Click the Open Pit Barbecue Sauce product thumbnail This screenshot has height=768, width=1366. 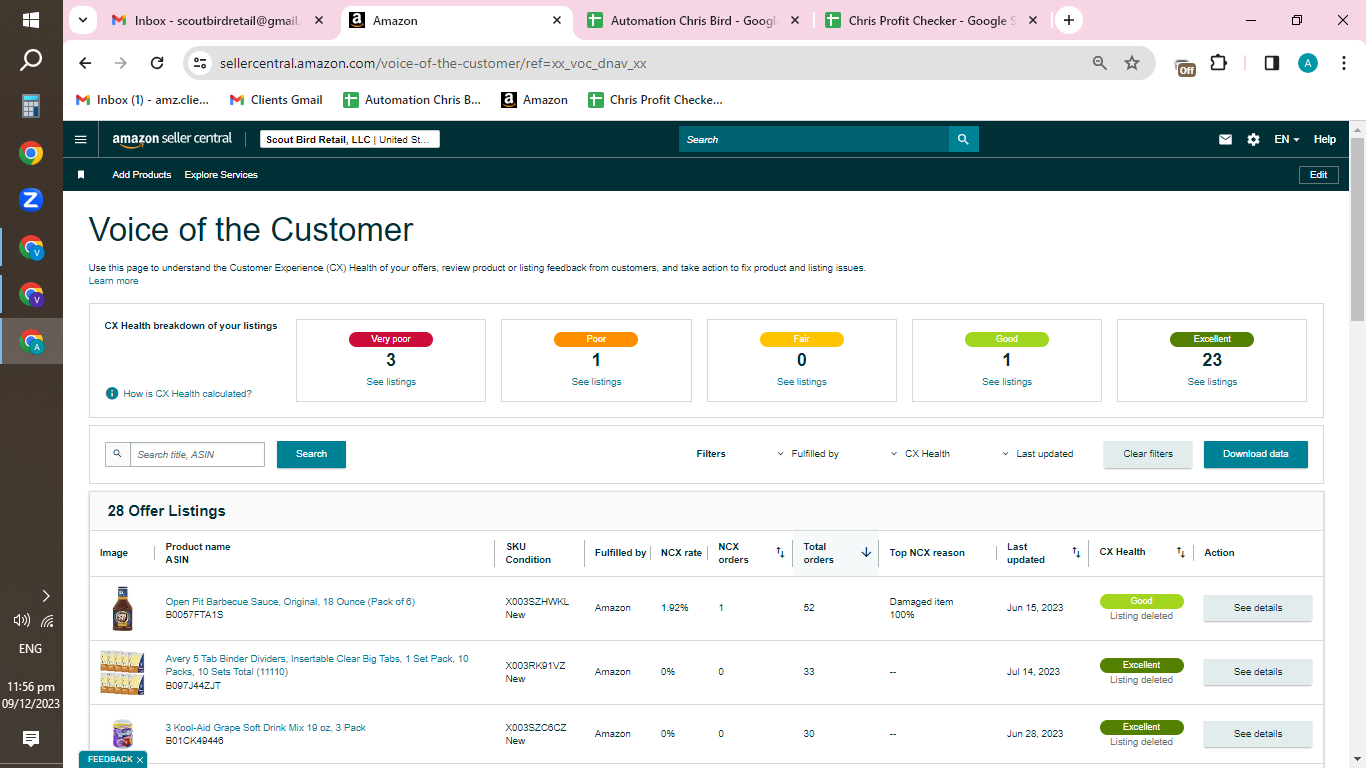(122, 608)
